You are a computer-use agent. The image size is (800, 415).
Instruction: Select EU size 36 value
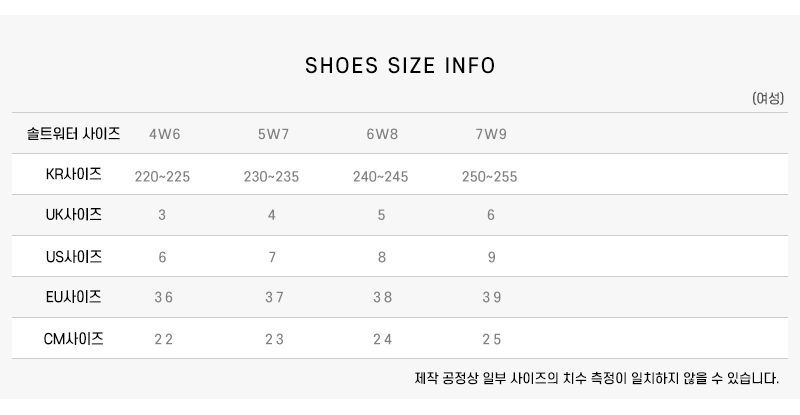click(164, 298)
